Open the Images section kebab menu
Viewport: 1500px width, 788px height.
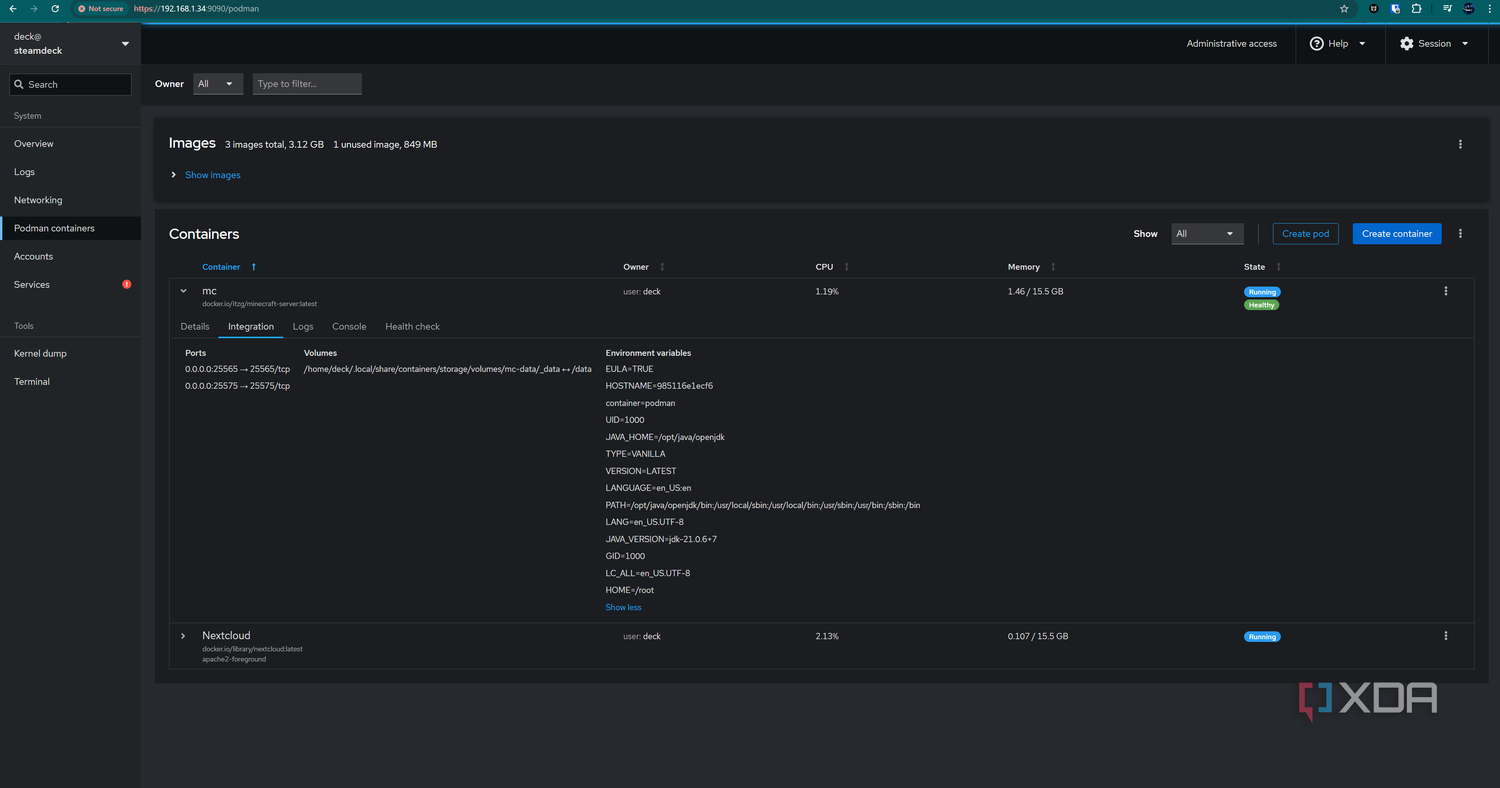1460,144
